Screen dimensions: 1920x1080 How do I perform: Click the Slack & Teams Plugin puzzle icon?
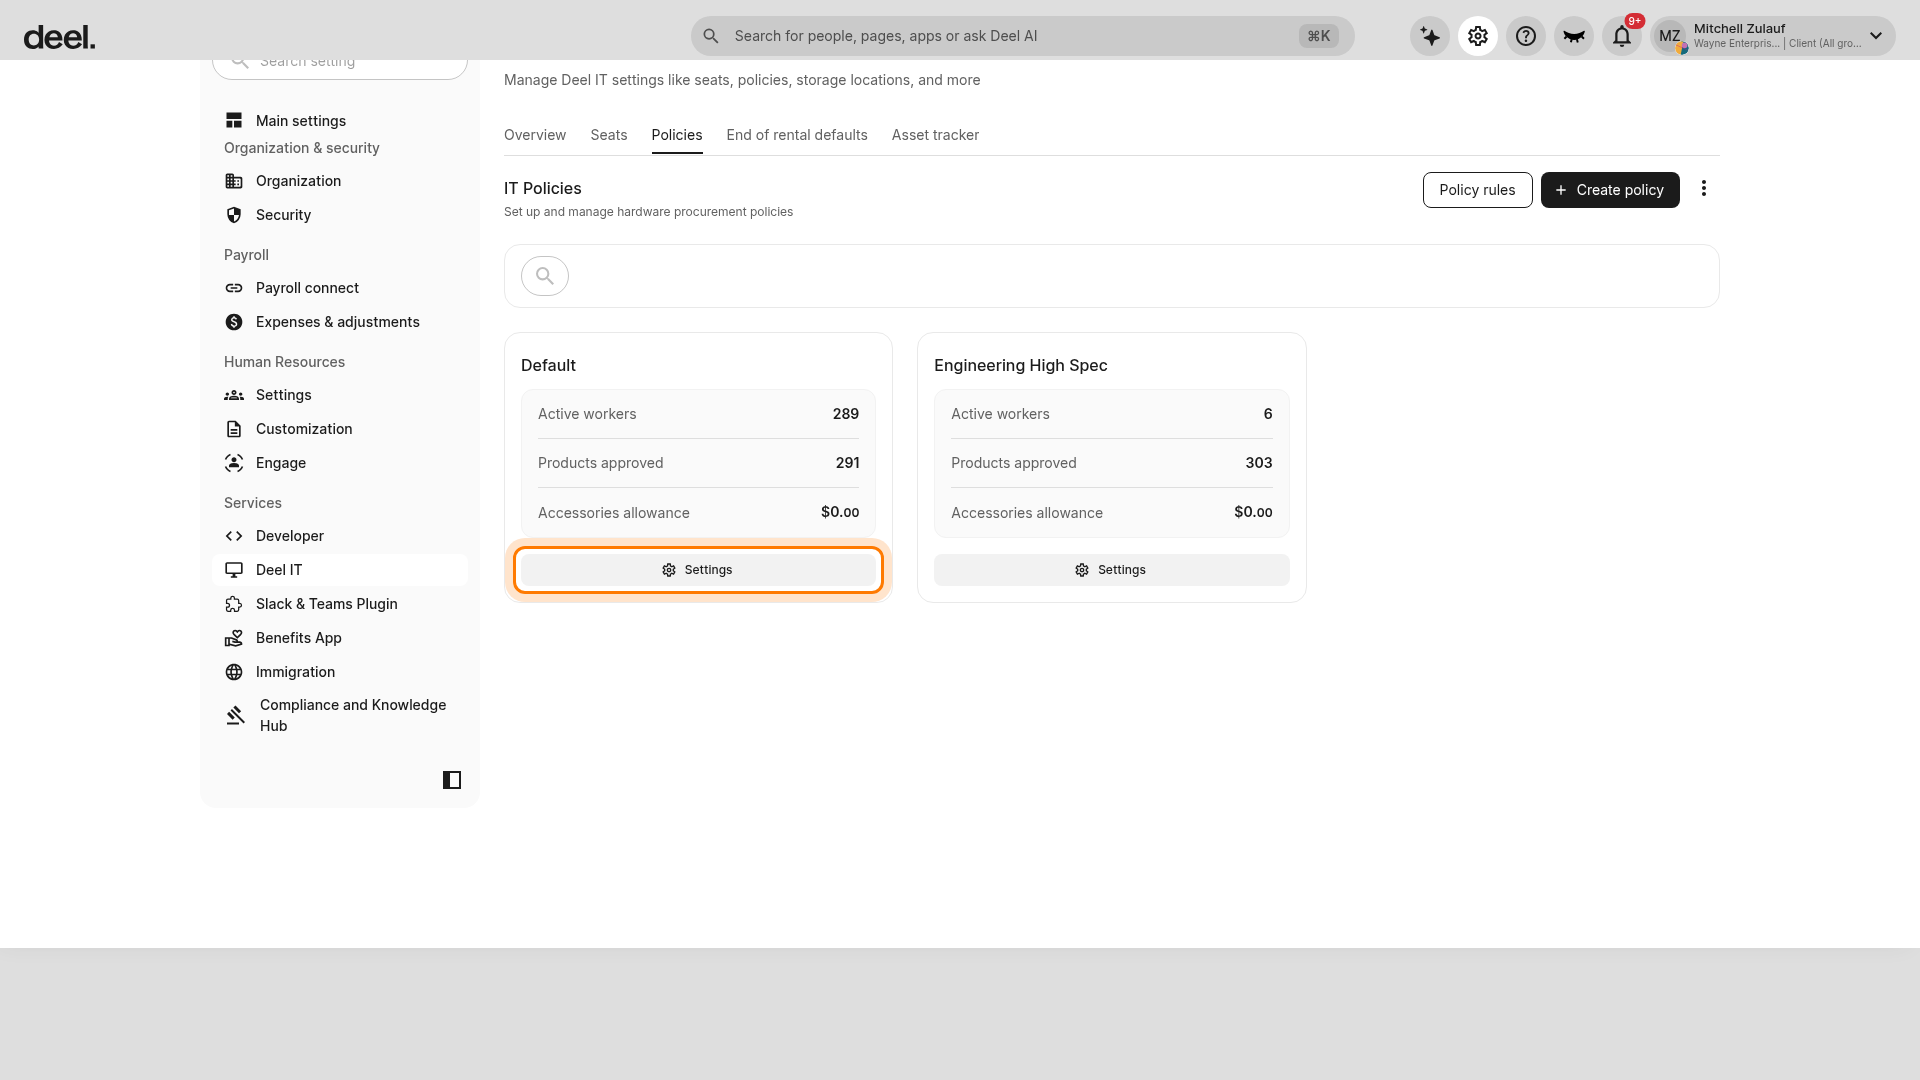tap(234, 604)
